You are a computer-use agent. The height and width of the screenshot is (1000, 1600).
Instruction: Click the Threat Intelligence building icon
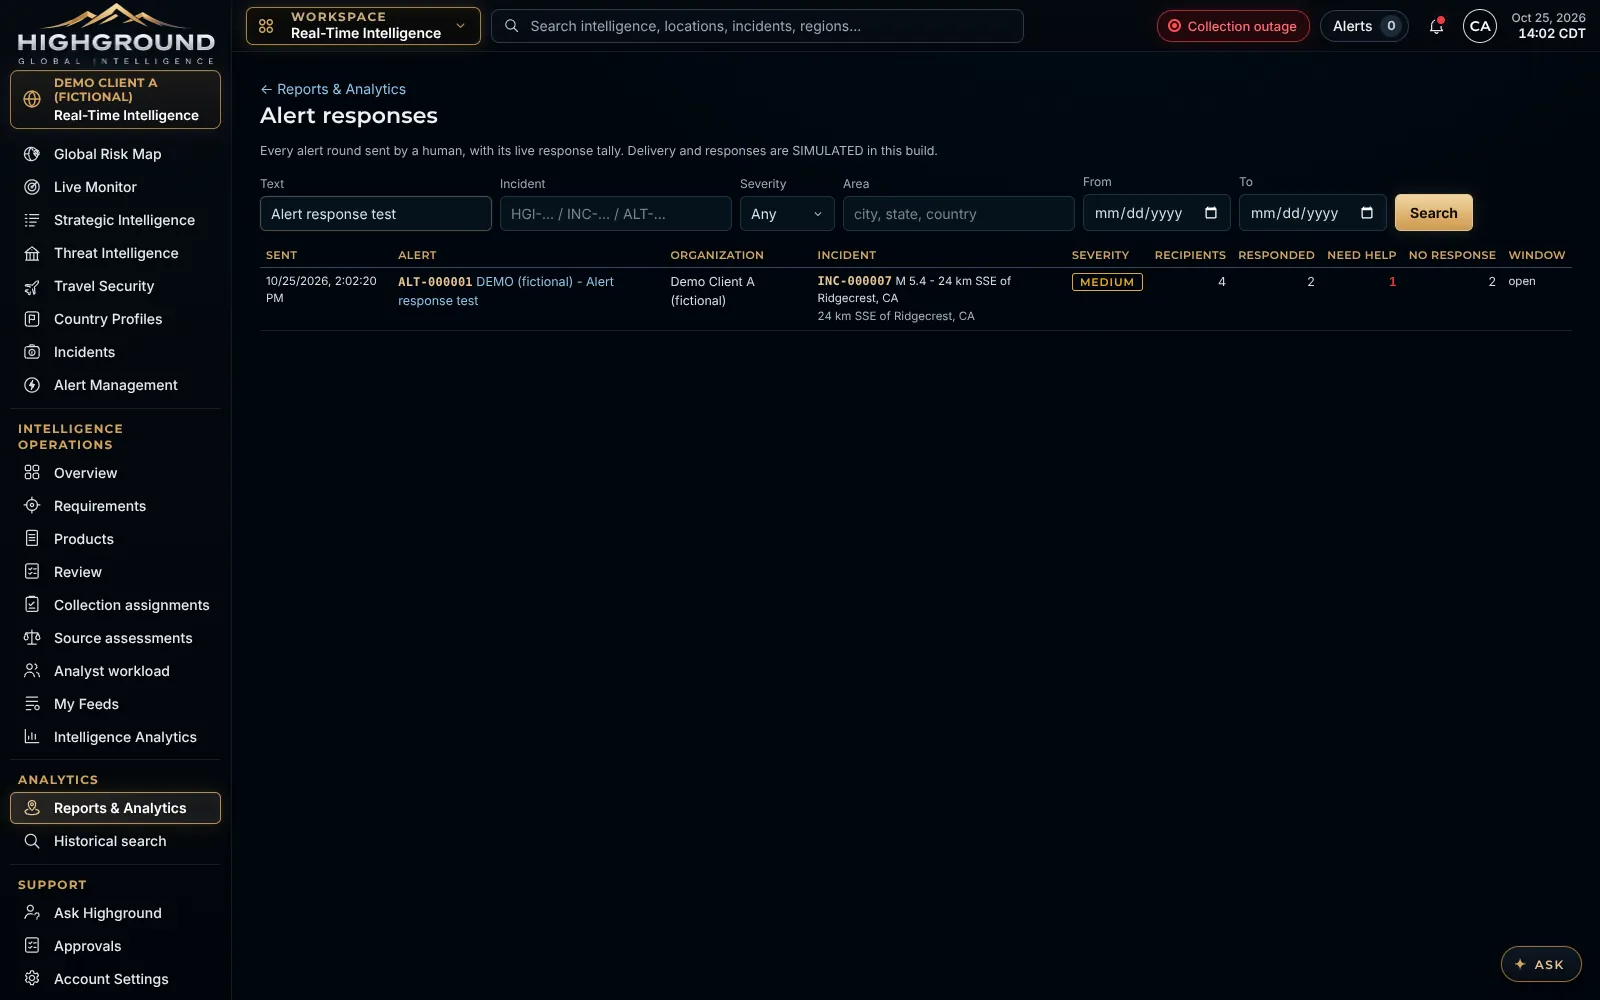point(32,253)
